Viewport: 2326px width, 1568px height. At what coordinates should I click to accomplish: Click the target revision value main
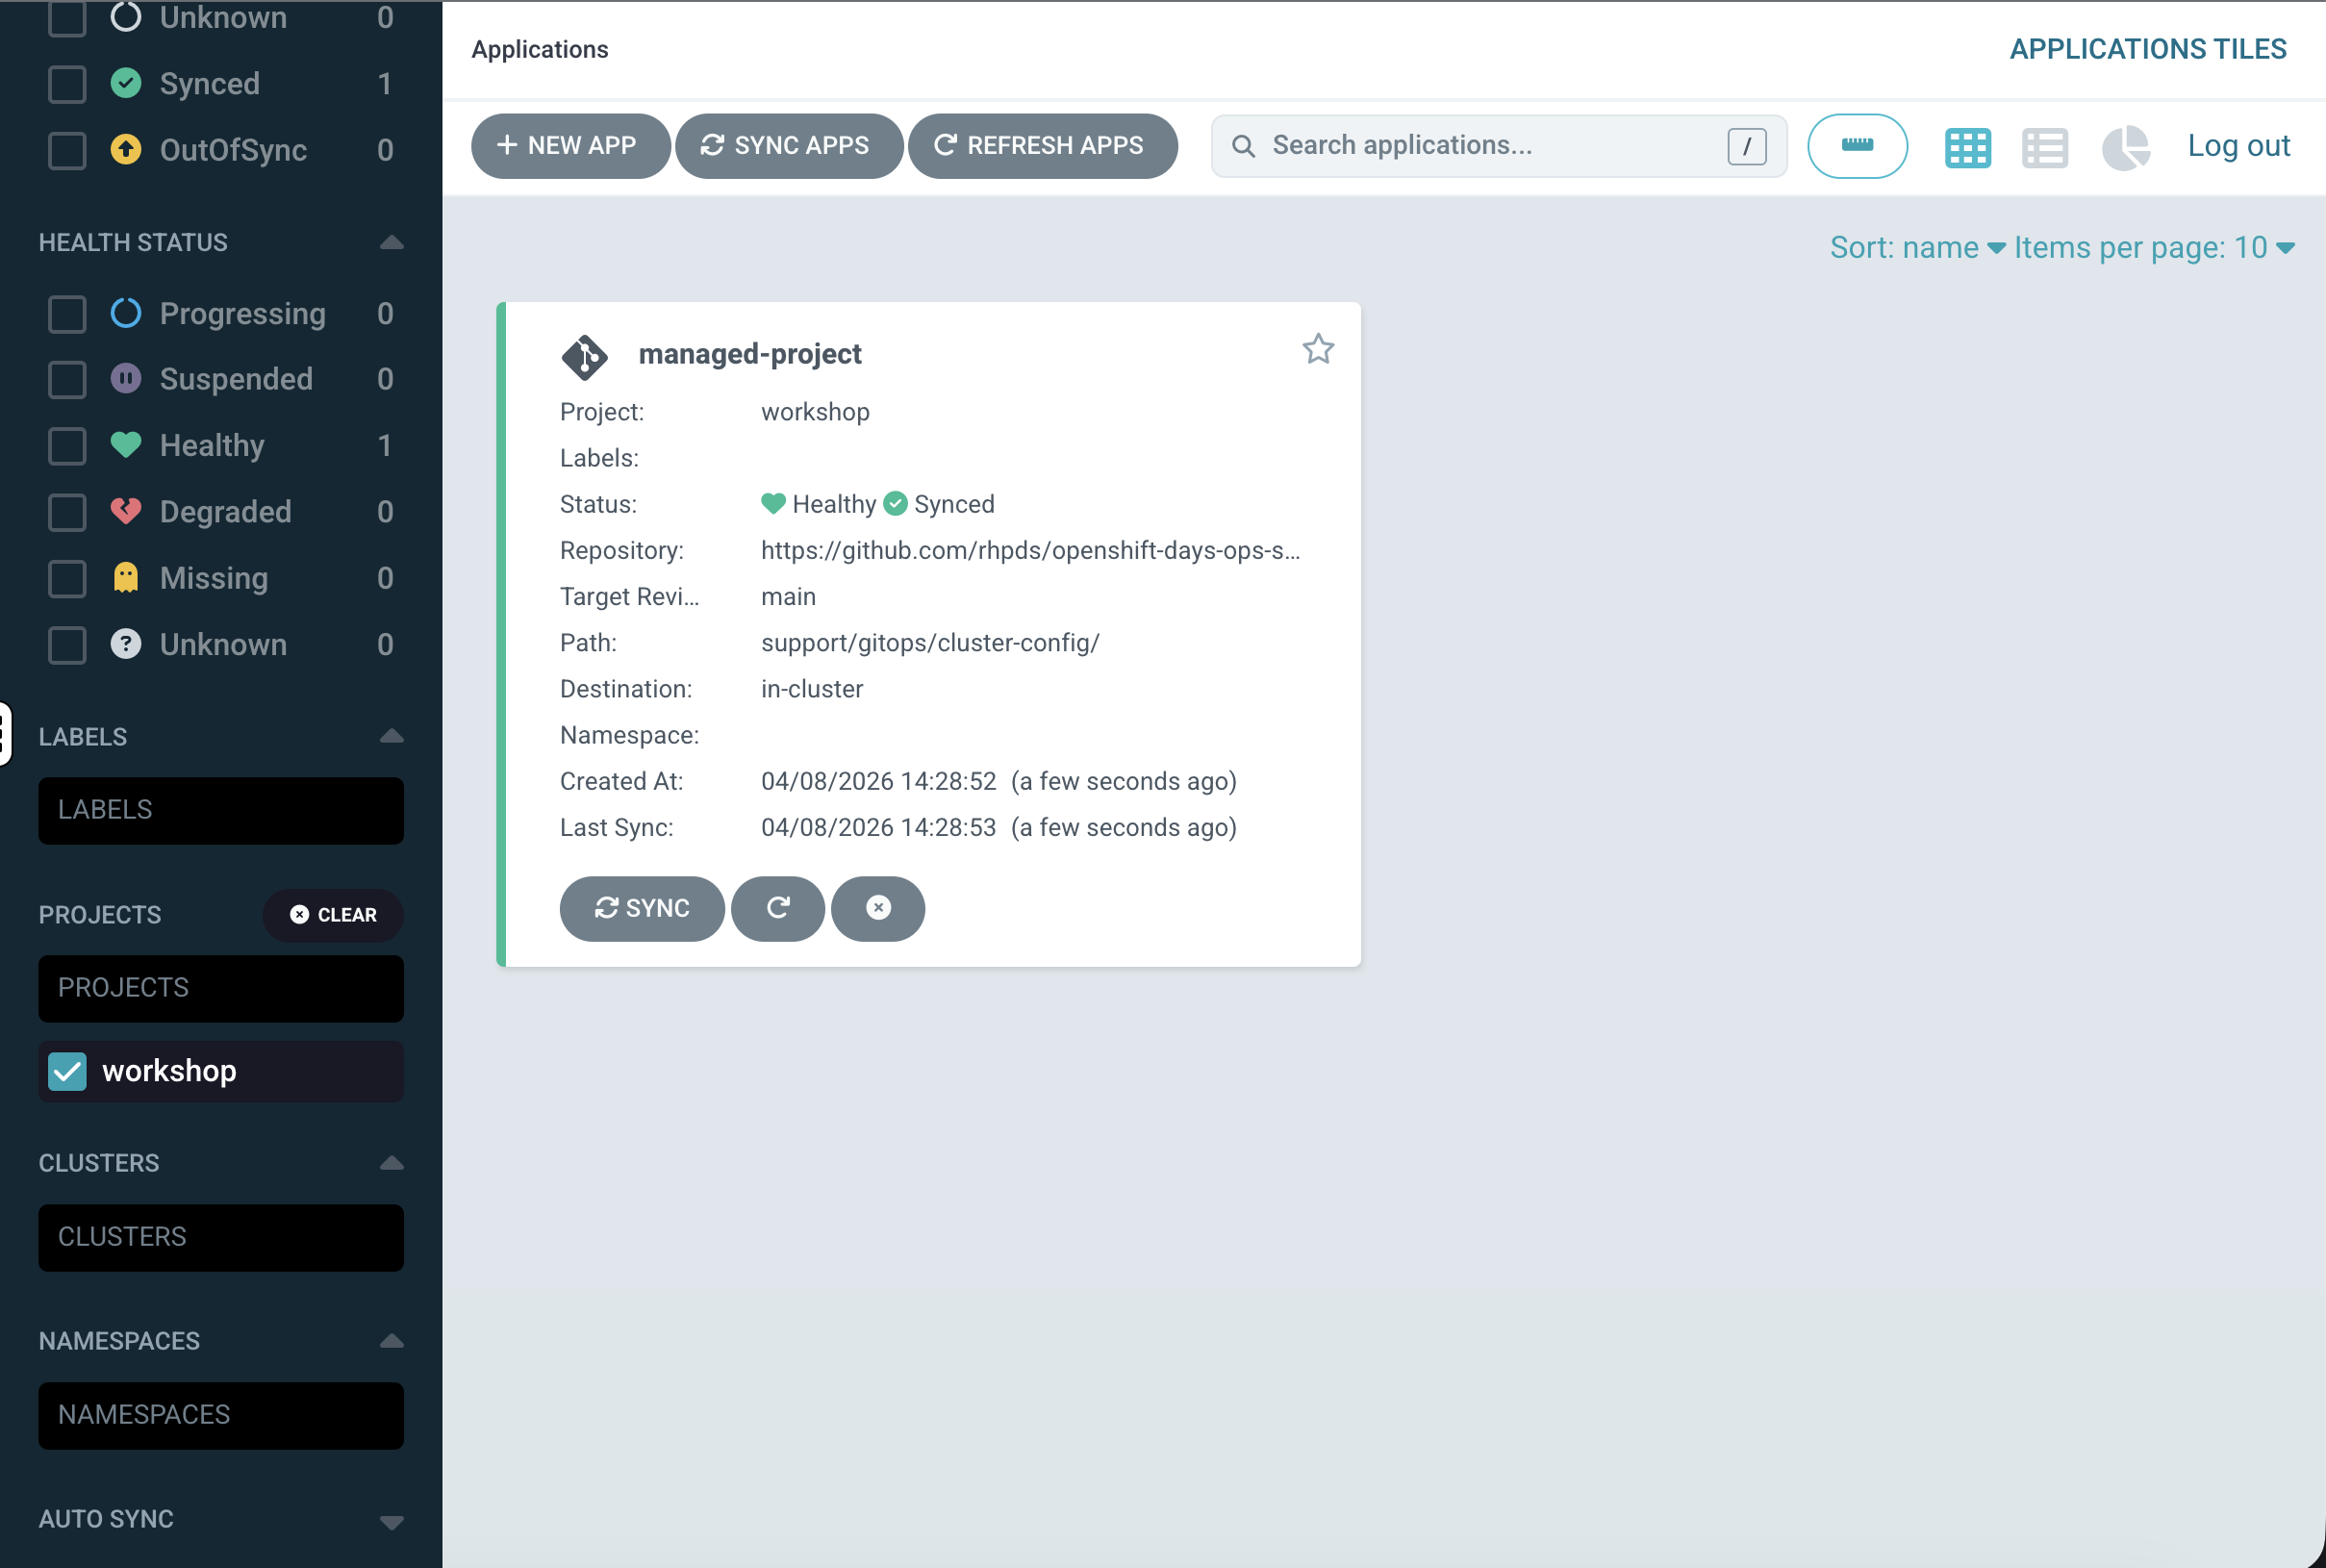tap(788, 597)
